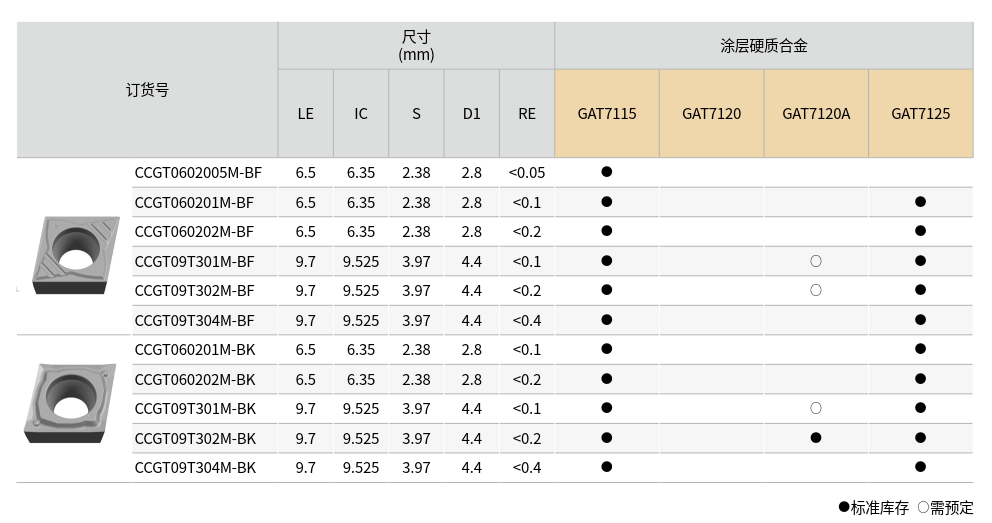Click GAT7115 dot in CCGT0602005M-BF row

[x=607, y=172]
